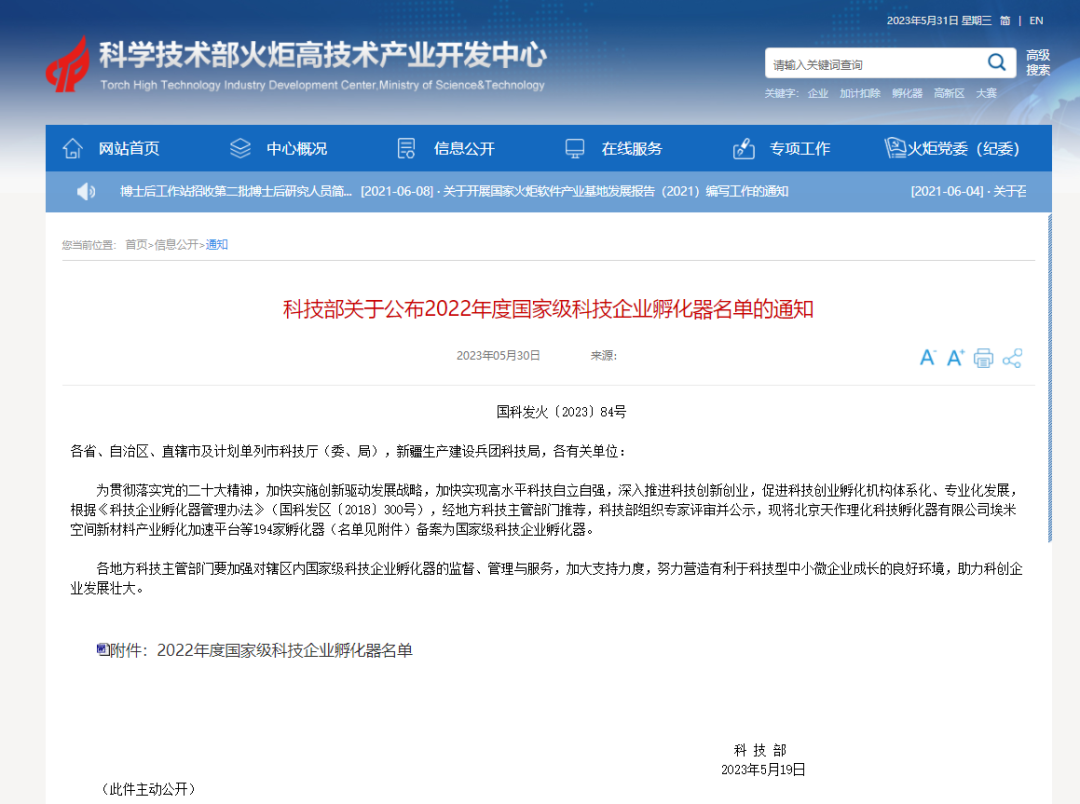The height and width of the screenshot is (804, 1080).
Task: Click the house icon beside 网站首页
Action: click(x=71, y=147)
